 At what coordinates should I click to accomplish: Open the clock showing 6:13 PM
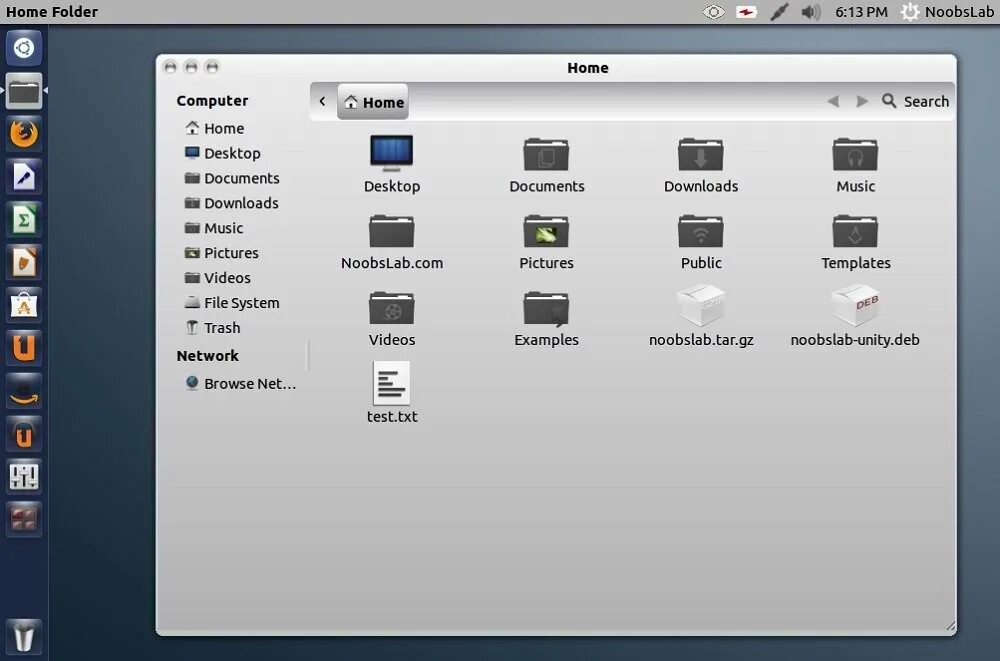pos(861,11)
